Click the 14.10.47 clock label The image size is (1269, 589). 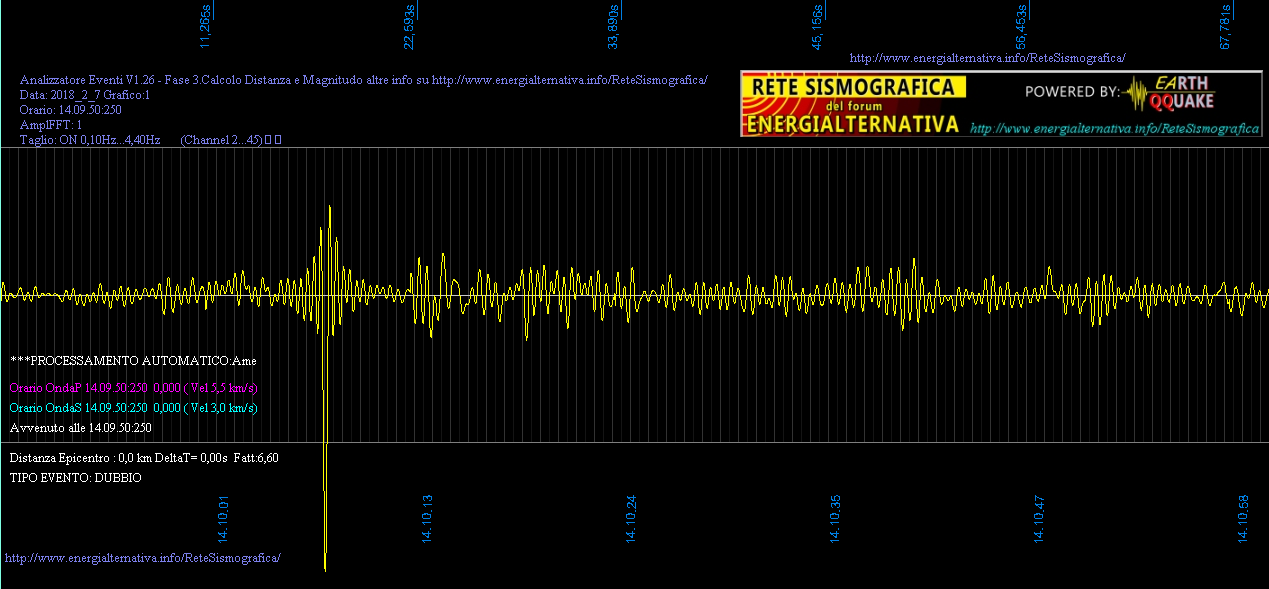[x=1039, y=518]
